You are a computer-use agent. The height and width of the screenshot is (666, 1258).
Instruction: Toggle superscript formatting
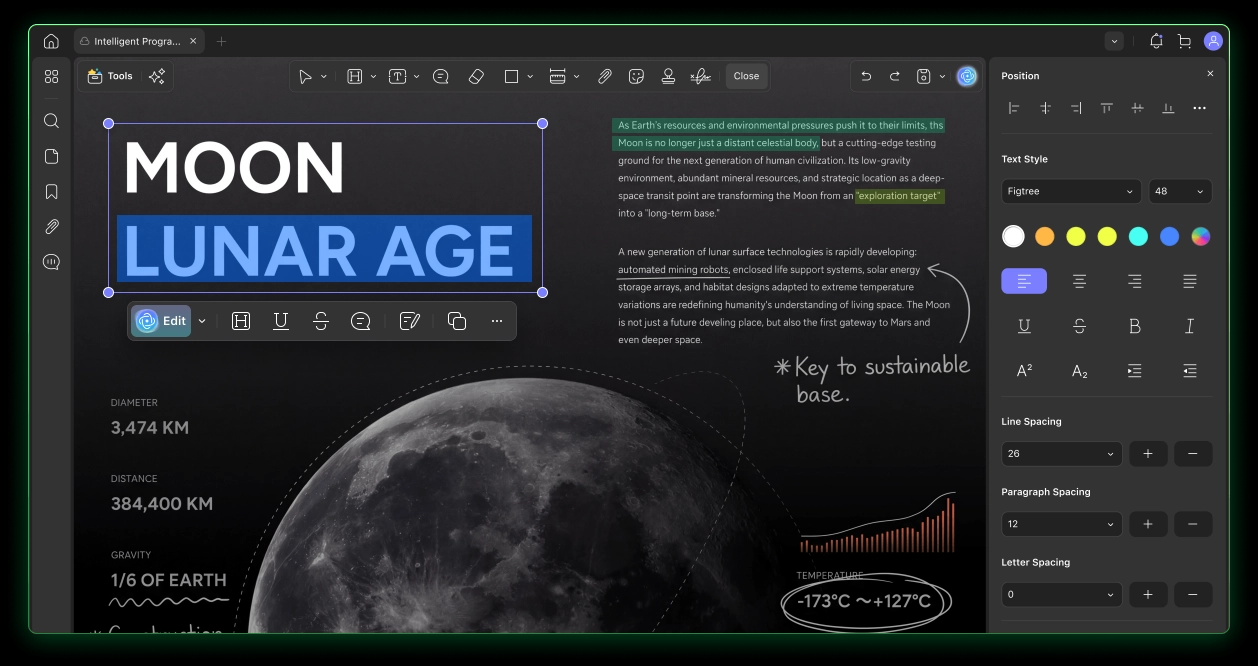pyautogui.click(x=1024, y=370)
